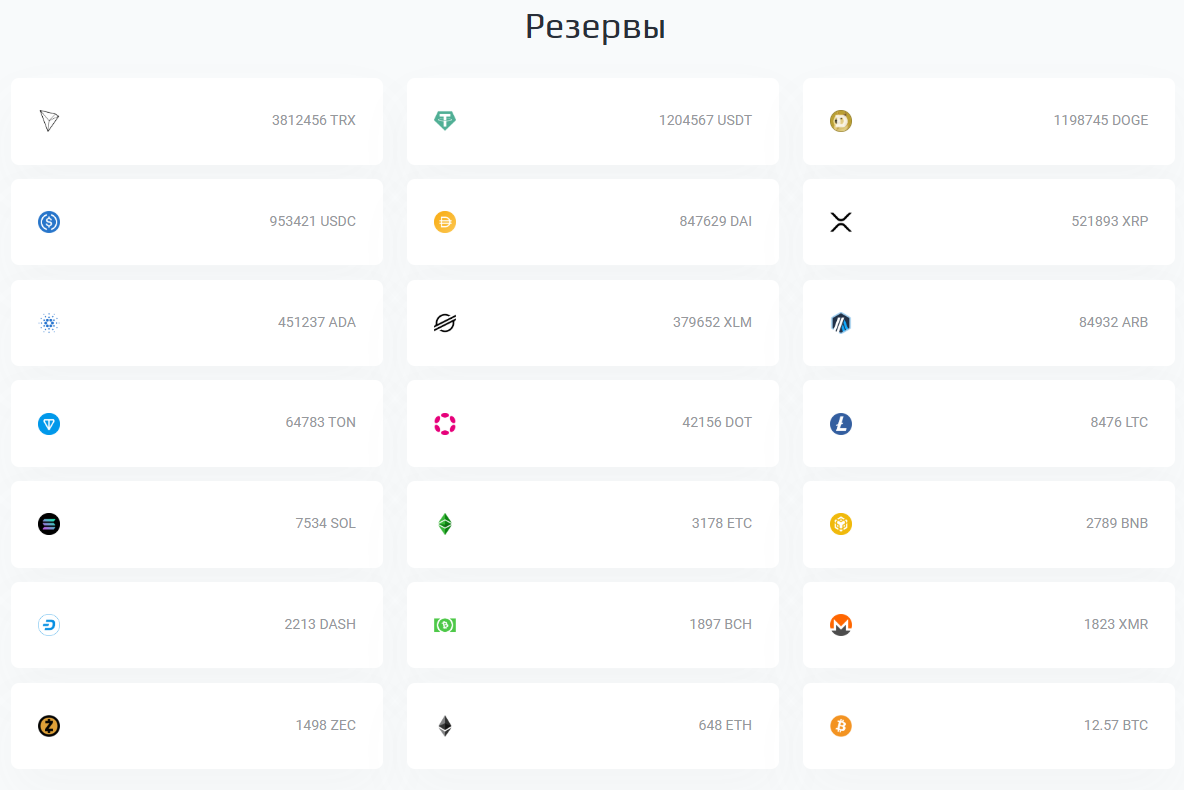Click the TRON (TRX) coin icon
The height and width of the screenshot is (790, 1184).
49,121
